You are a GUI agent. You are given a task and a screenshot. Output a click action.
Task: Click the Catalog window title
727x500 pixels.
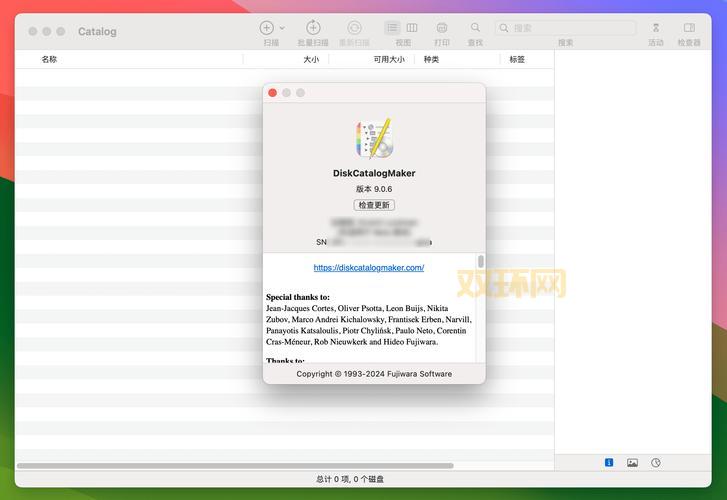click(x=97, y=32)
